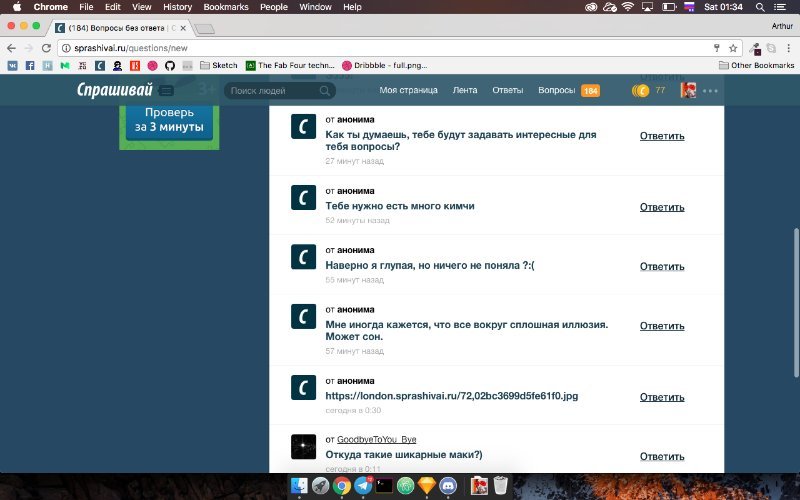Open the GoodbyeToYou_Bye profile link
800x500 pixels.
point(377,439)
